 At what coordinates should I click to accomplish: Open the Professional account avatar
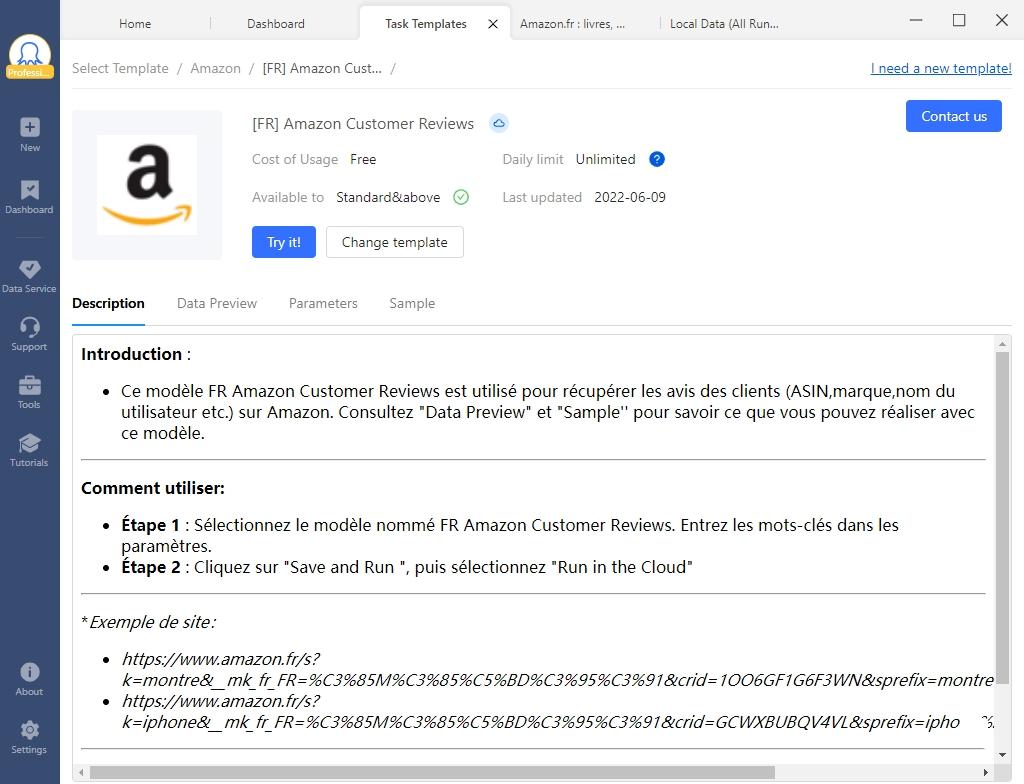(x=29, y=56)
